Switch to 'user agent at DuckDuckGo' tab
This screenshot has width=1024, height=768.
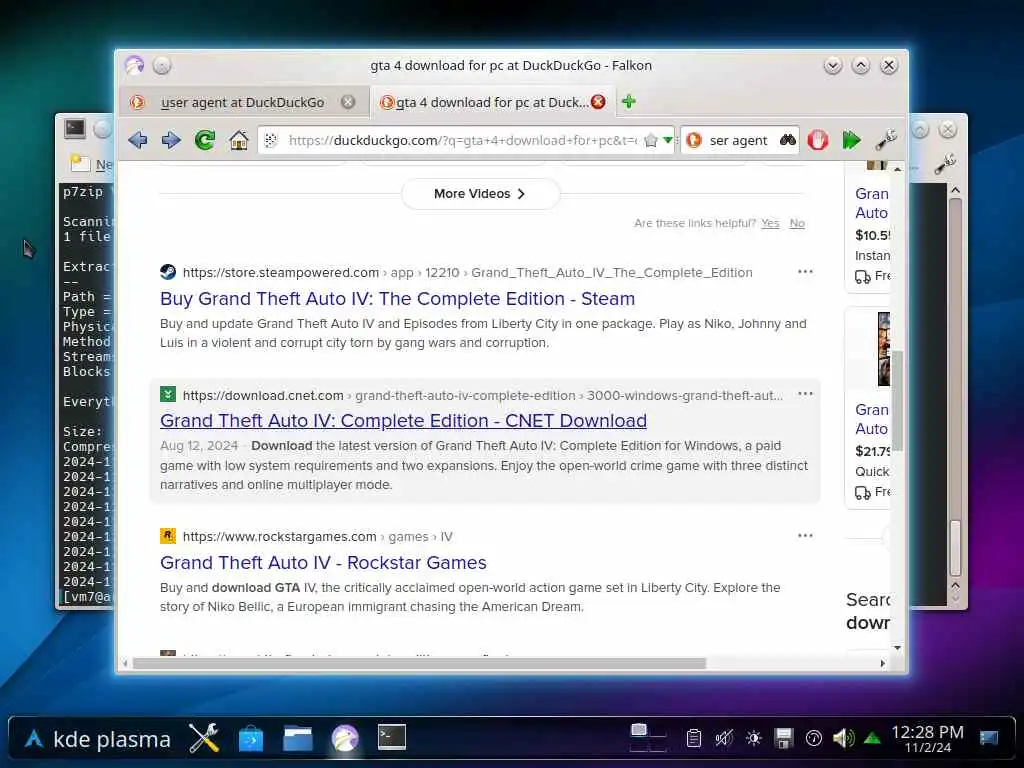[x=242, y=103]
